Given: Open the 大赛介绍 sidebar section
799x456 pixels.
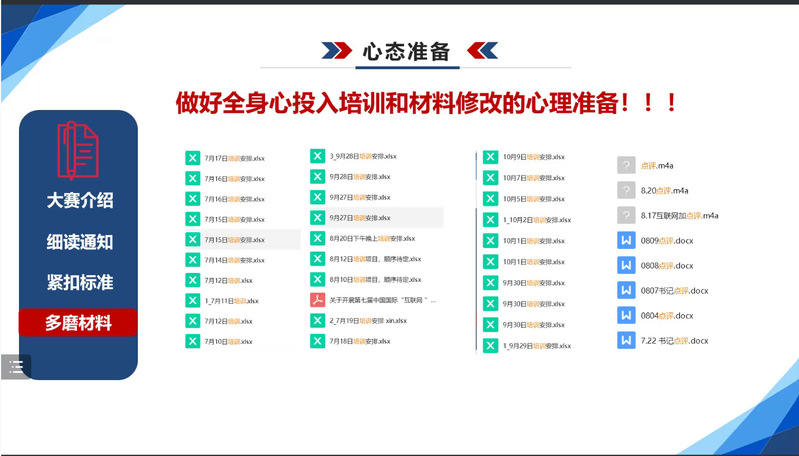Looking at the screenshot, I should tap(79, 200).
